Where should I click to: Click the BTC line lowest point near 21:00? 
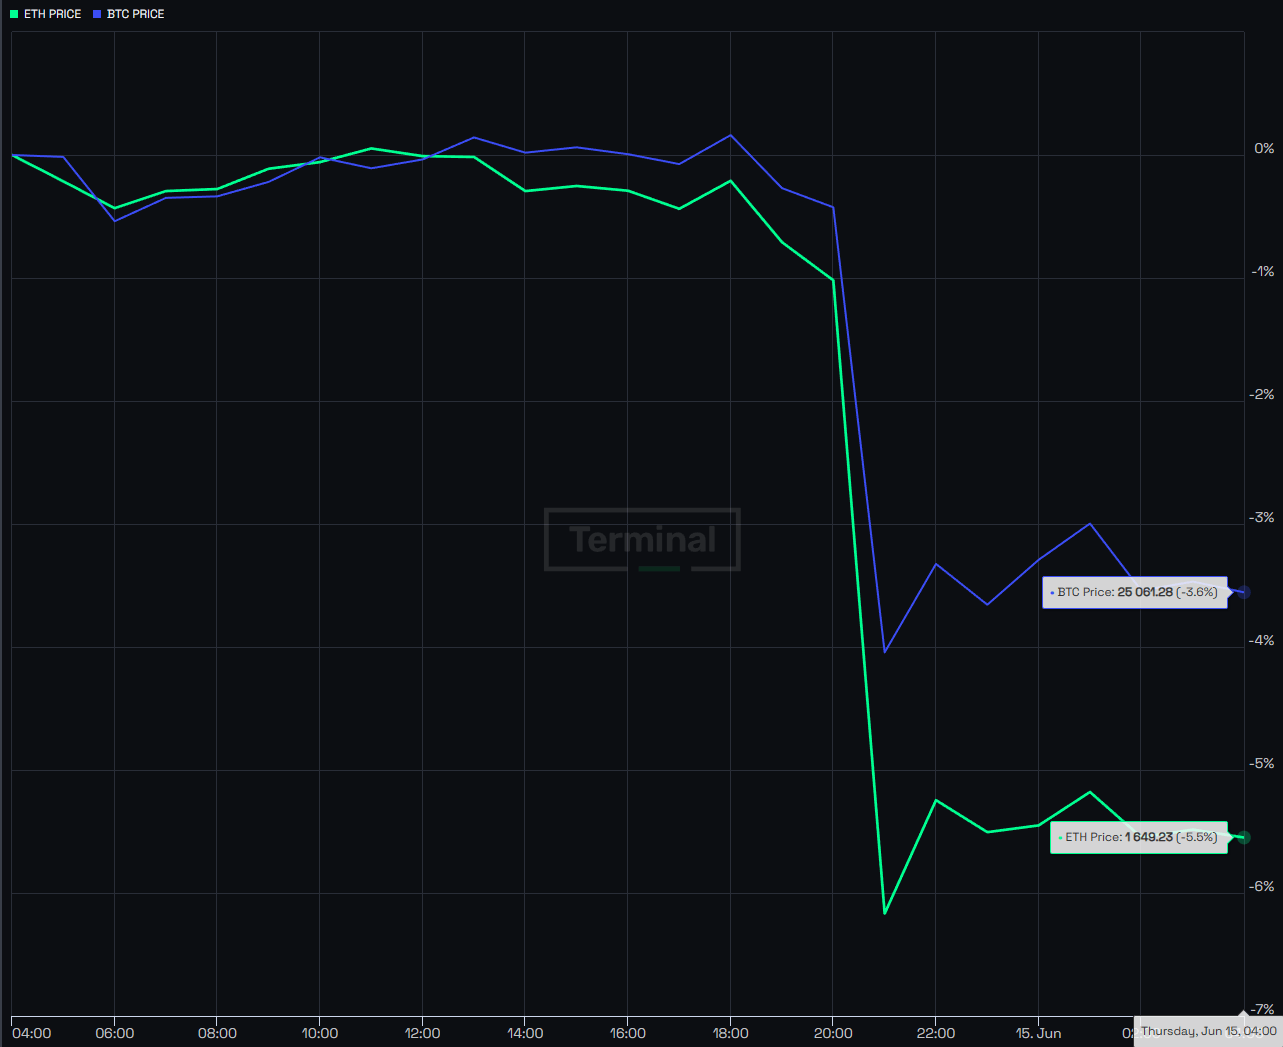point(885,652)
